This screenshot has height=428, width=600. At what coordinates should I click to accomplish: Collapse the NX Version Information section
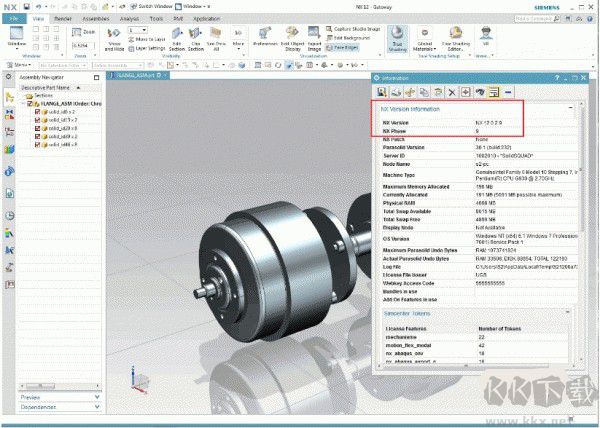pos(570,109)
